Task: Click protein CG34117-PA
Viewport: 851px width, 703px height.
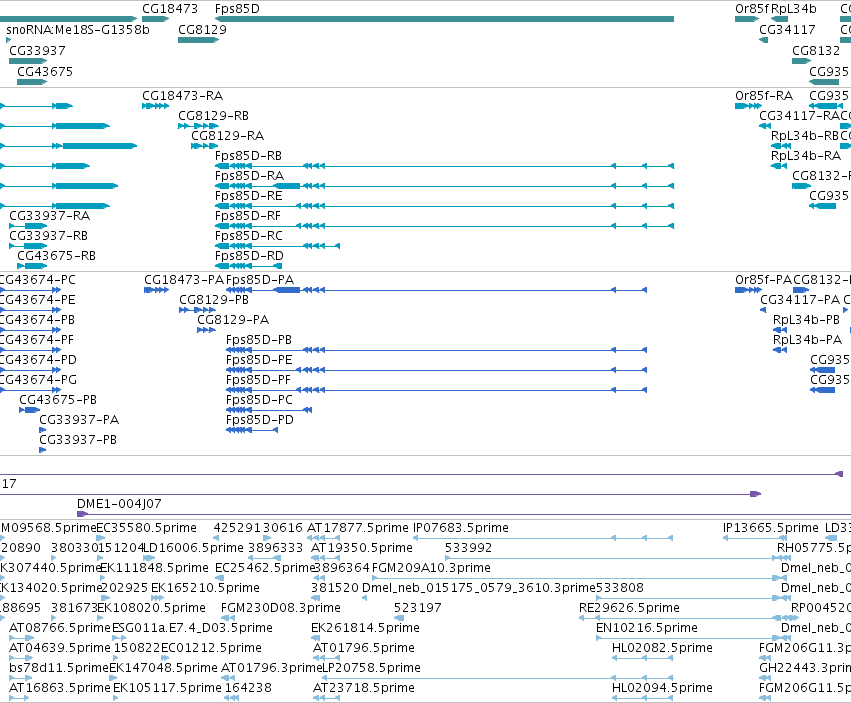Action: (800, 300)
